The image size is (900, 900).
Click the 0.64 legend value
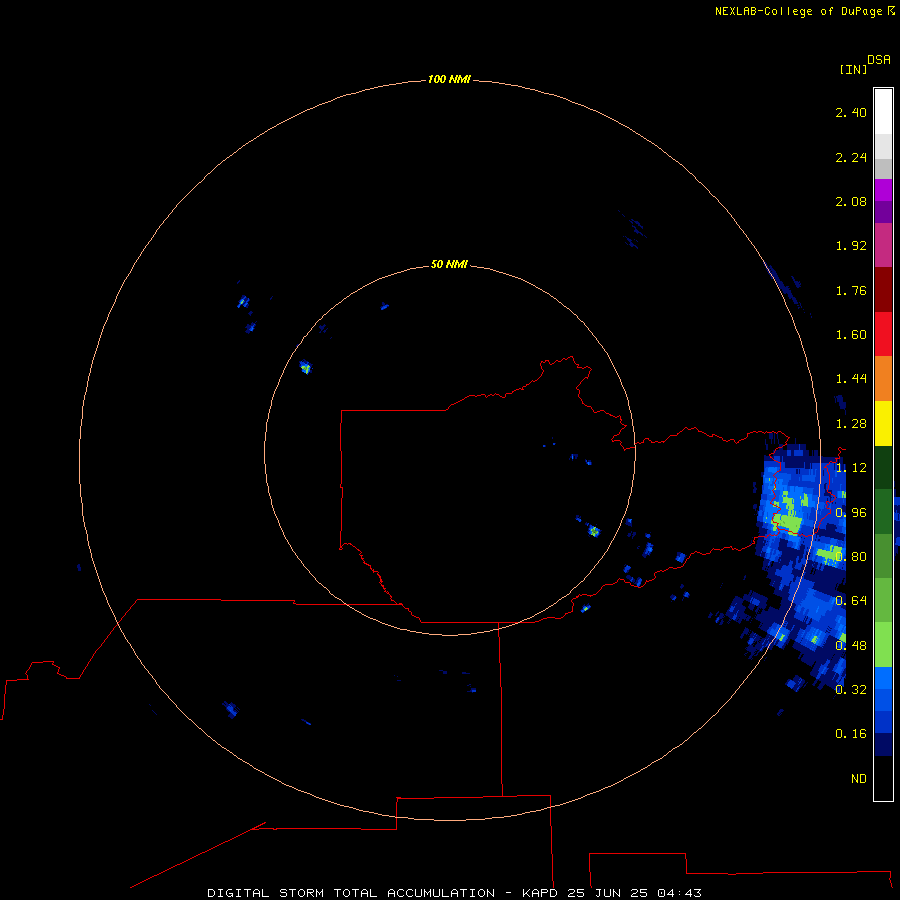click(x=851, y=601)
